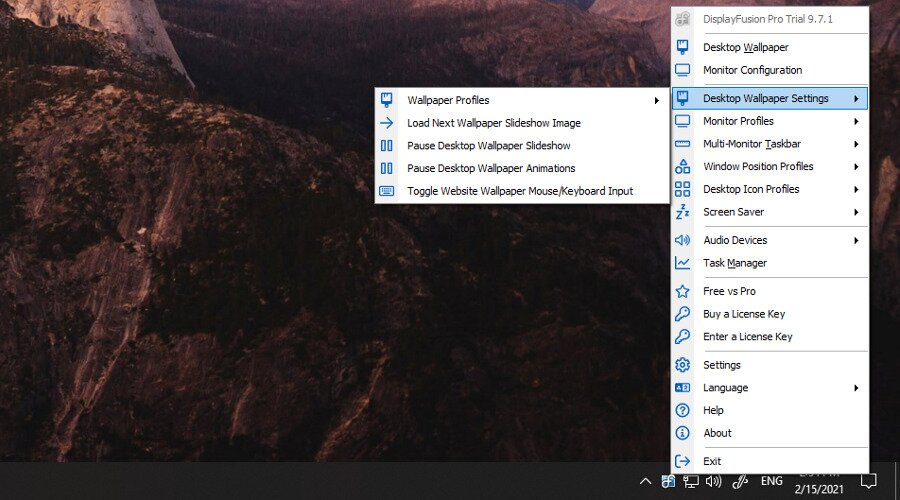Click the Free vs Pro star icon
The height and width of the screenshot is (500, 900).
click(682, 291)
